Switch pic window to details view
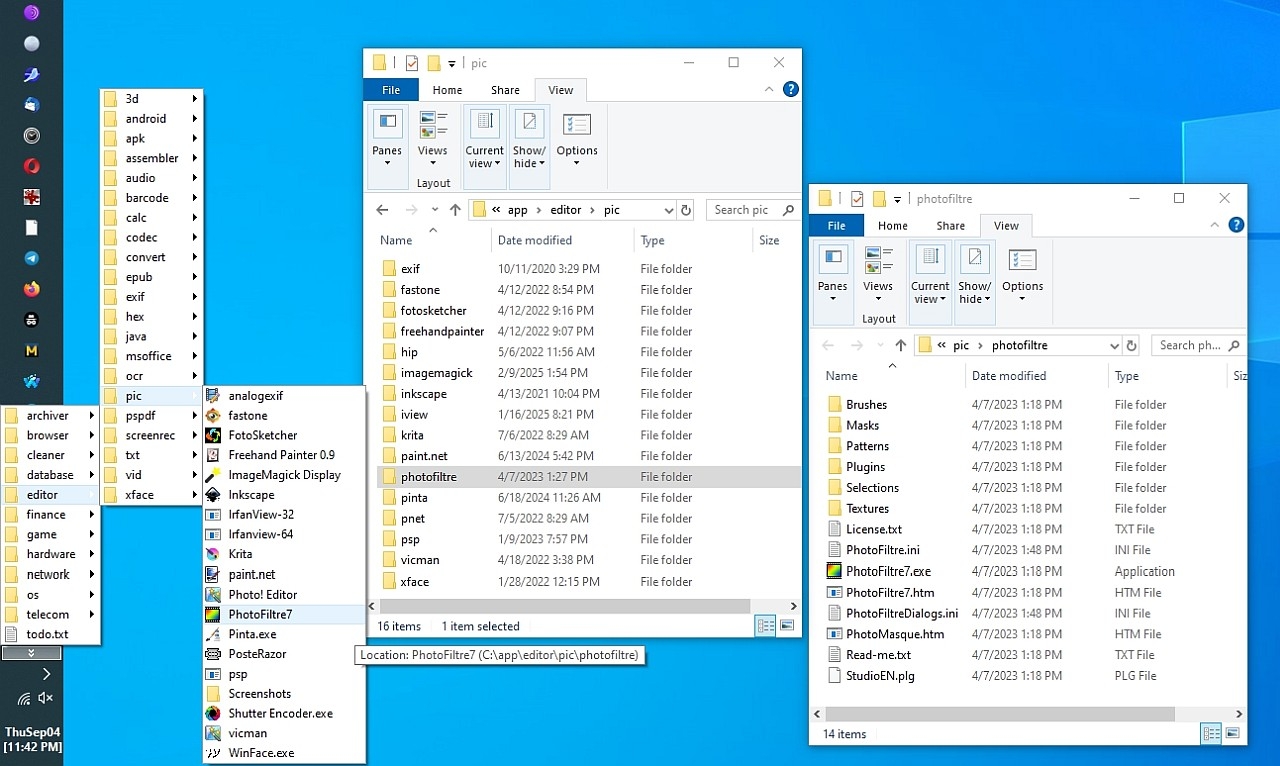Screen dimensions: 1280x766 click(766, 626)
